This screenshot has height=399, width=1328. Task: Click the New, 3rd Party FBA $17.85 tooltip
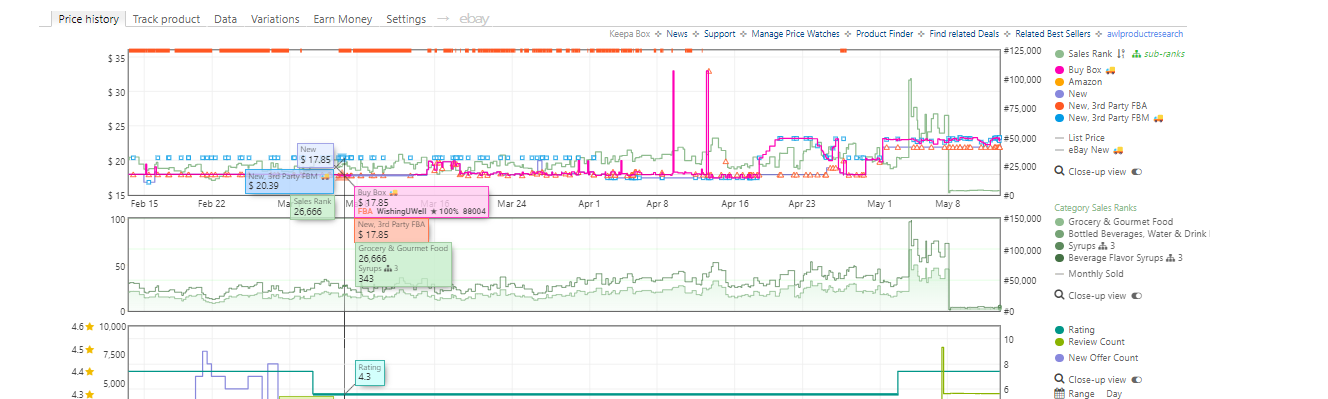pyautogui.click(x=391, y=230)
